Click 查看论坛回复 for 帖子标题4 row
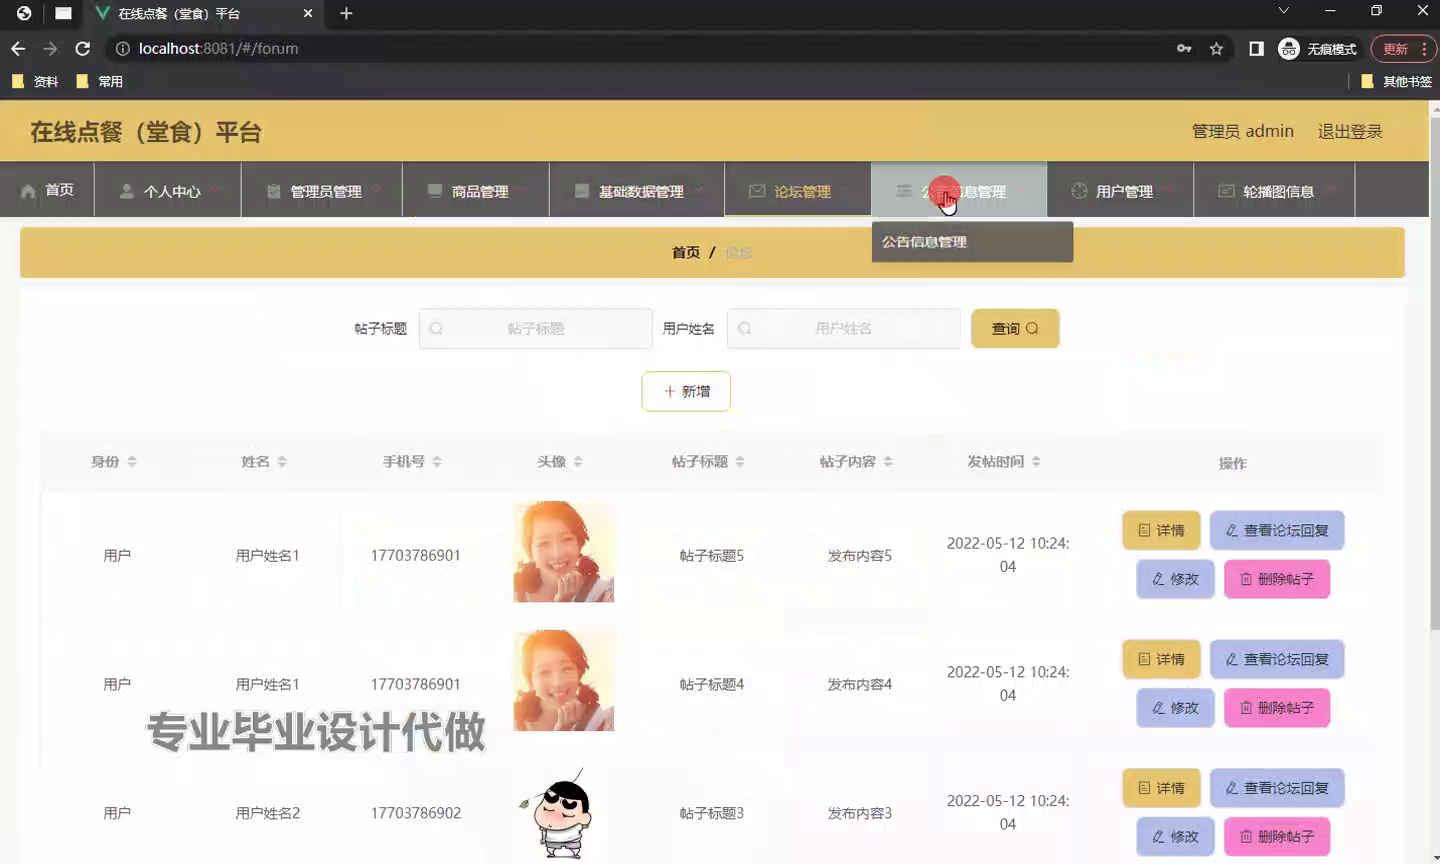Image resolution: width=1440 pixels, height=864 pixels. [x=1277, y=659]
